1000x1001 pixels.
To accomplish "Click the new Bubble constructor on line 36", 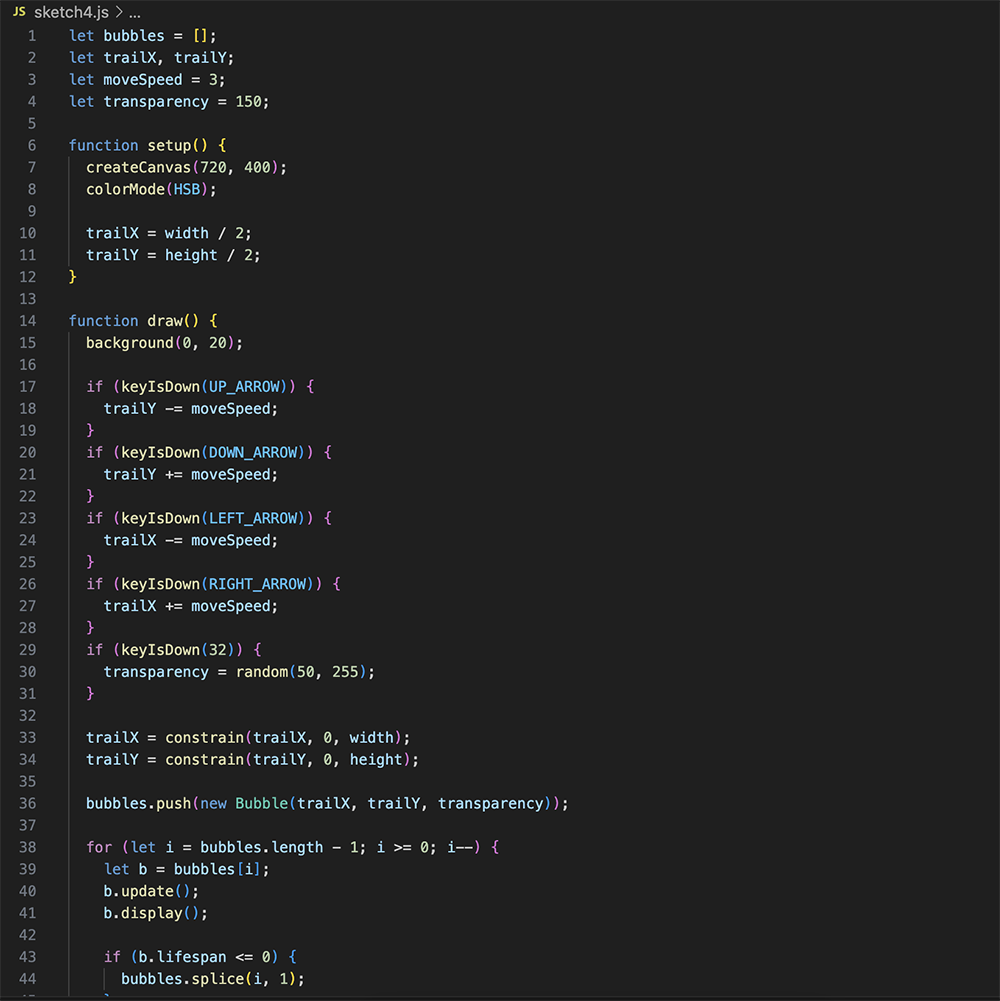I will pyautogui.click(x=251, y=803).
